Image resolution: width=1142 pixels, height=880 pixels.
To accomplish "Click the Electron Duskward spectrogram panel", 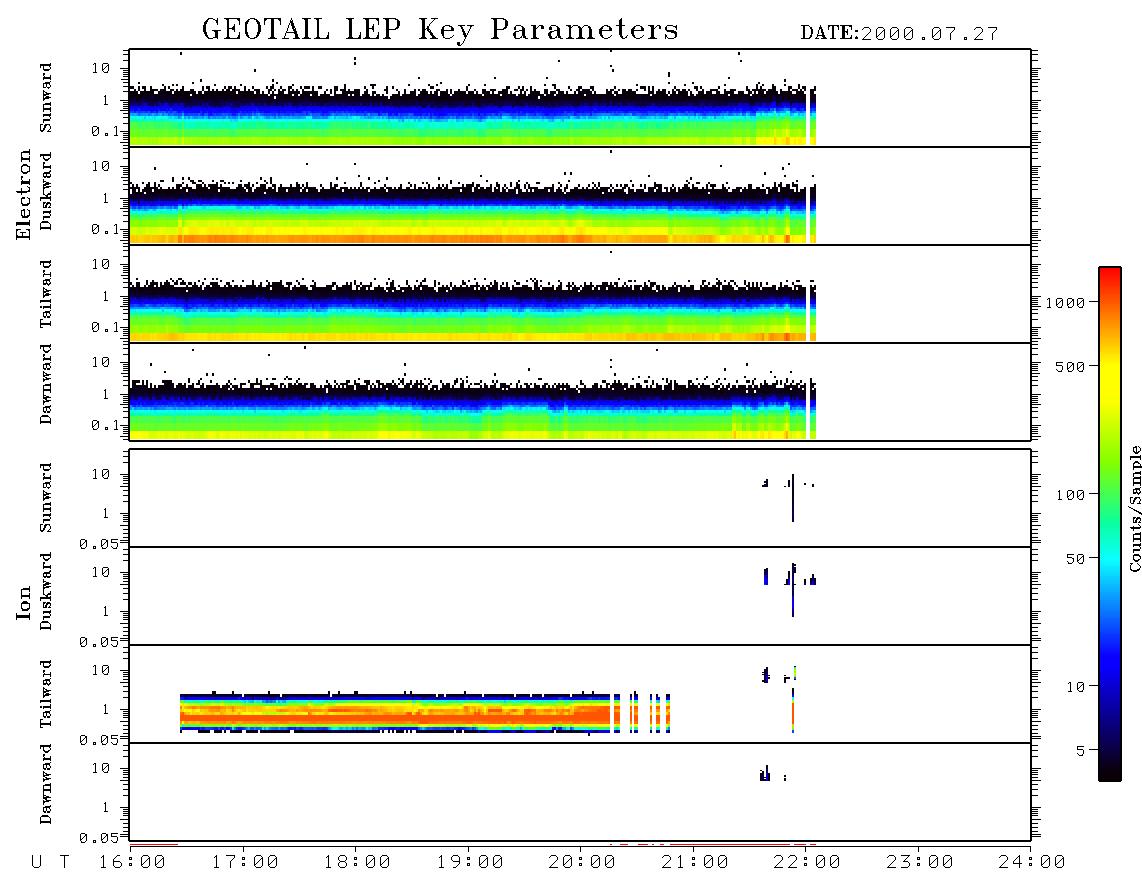I will click(x=580, y=196).
